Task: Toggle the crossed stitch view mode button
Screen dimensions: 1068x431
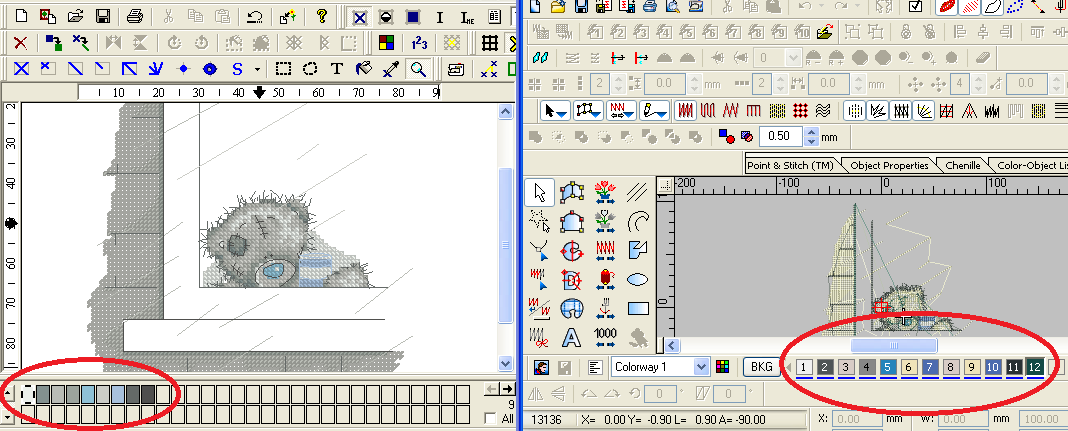Action: (360, 17)
